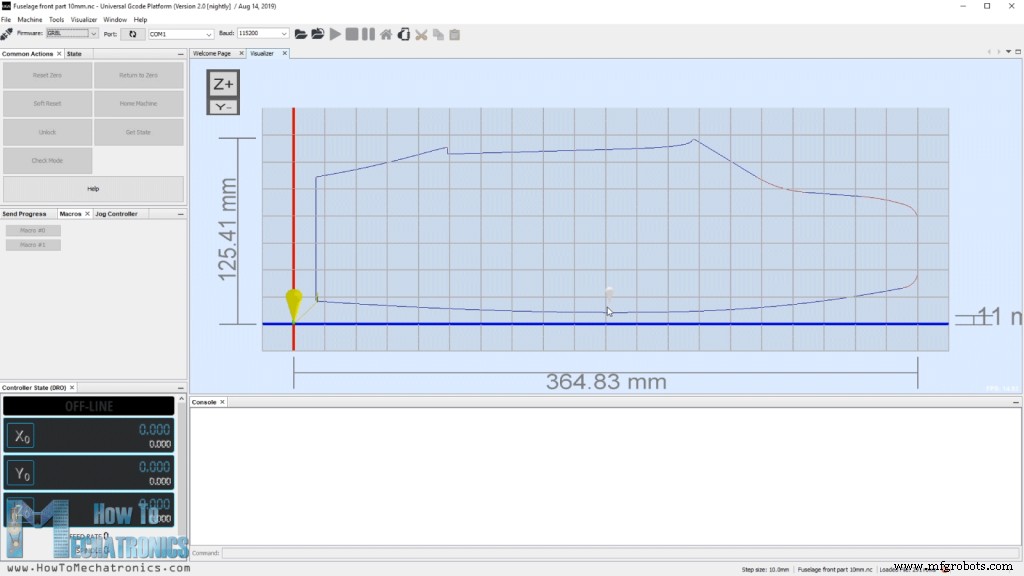This screenshot has height=576, width=1024.
Task: Click the Macro #1 button
Action: (x=33, y=245)
